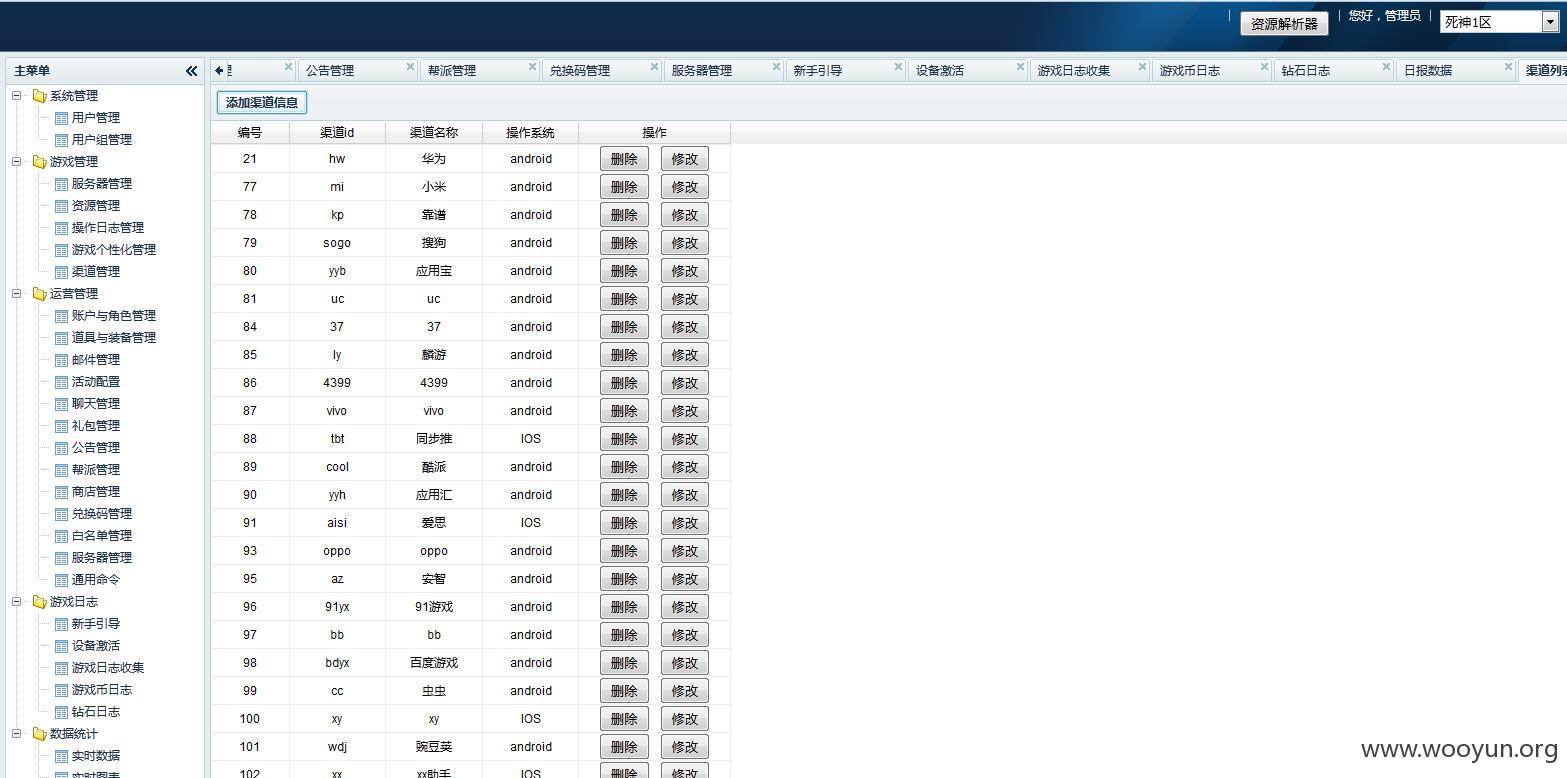Modify the 爱思 channel row
Image resolution: width=1567 pixels, height=778 pixels.
point(685,523)
